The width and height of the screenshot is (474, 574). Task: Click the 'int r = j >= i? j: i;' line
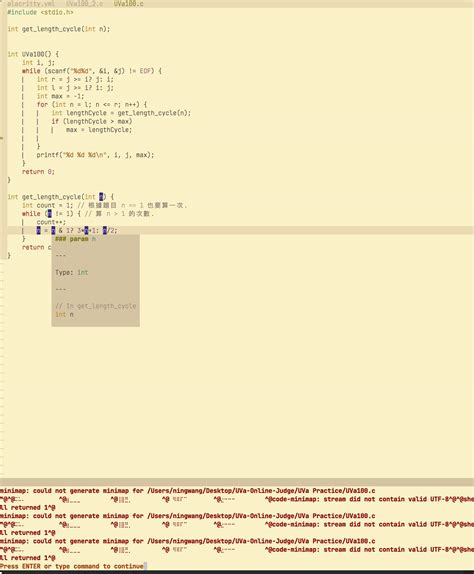tap(75, 79)
